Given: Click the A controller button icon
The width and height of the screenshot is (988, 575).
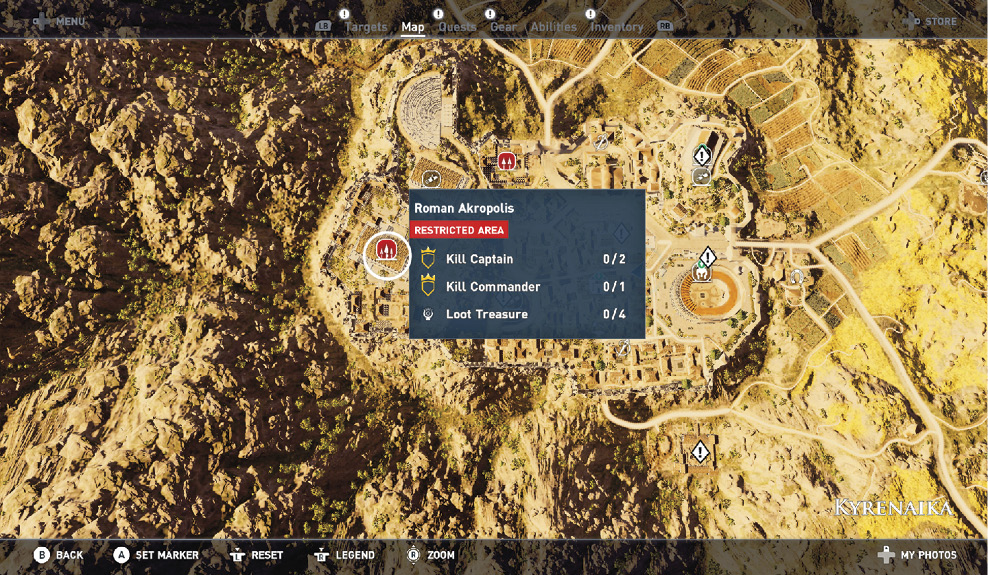Looking at the screenshot, I should (121, 555).
